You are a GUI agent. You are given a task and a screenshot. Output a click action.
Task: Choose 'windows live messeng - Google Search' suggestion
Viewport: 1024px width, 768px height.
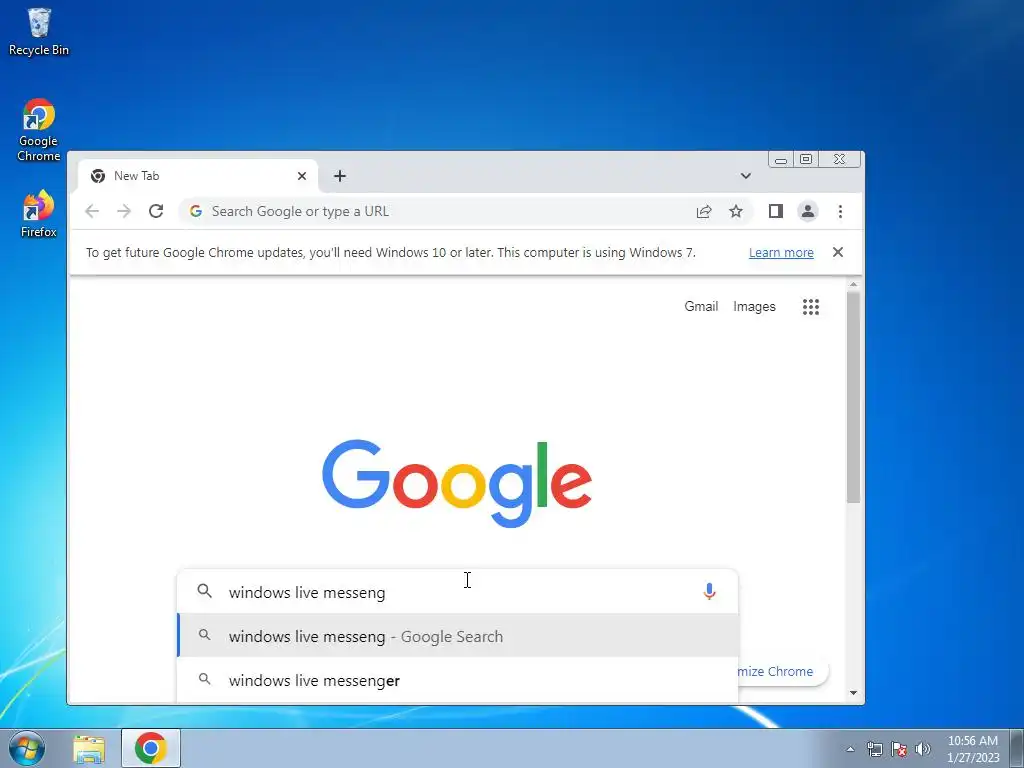coord(458,636)
